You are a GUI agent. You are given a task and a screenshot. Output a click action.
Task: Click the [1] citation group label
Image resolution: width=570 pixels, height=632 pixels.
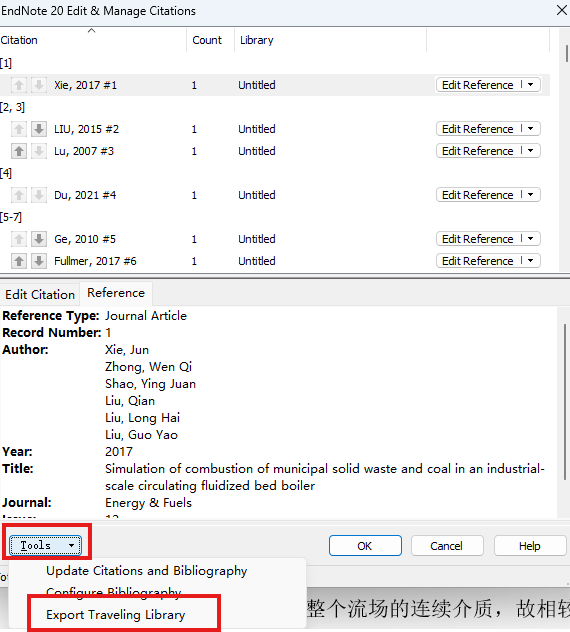point(6,63)
